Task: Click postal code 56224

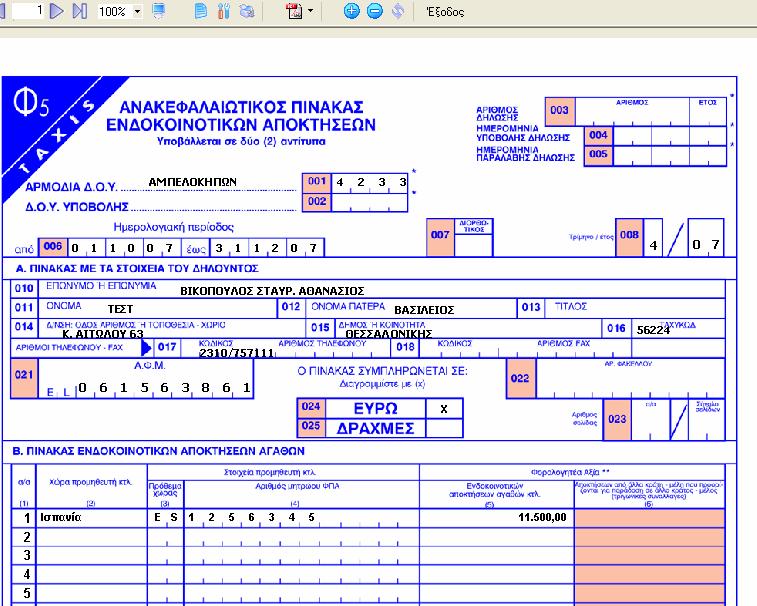Action: (x=653, y=330)
